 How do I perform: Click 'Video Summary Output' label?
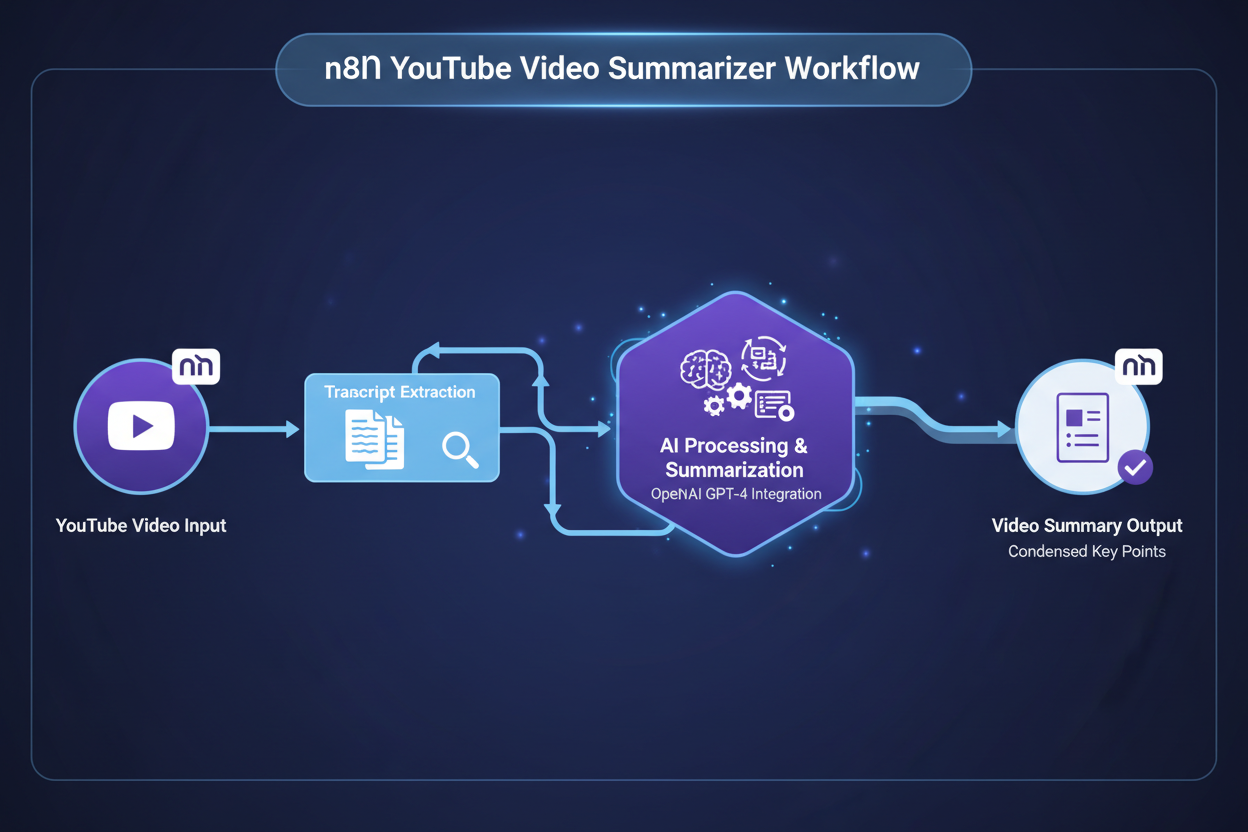1087,525
